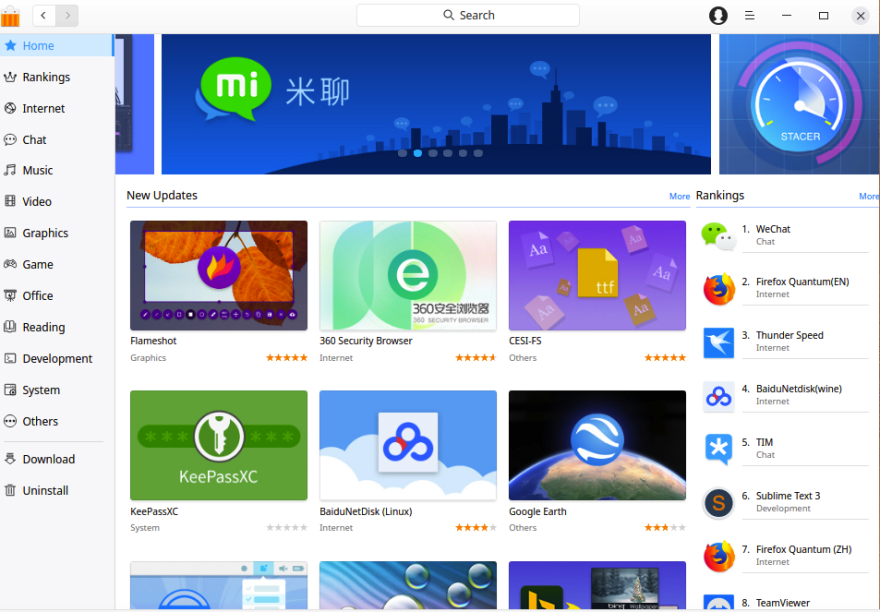
Task: Open the Google Earth app thumbnail
Action: pos(597,445)
